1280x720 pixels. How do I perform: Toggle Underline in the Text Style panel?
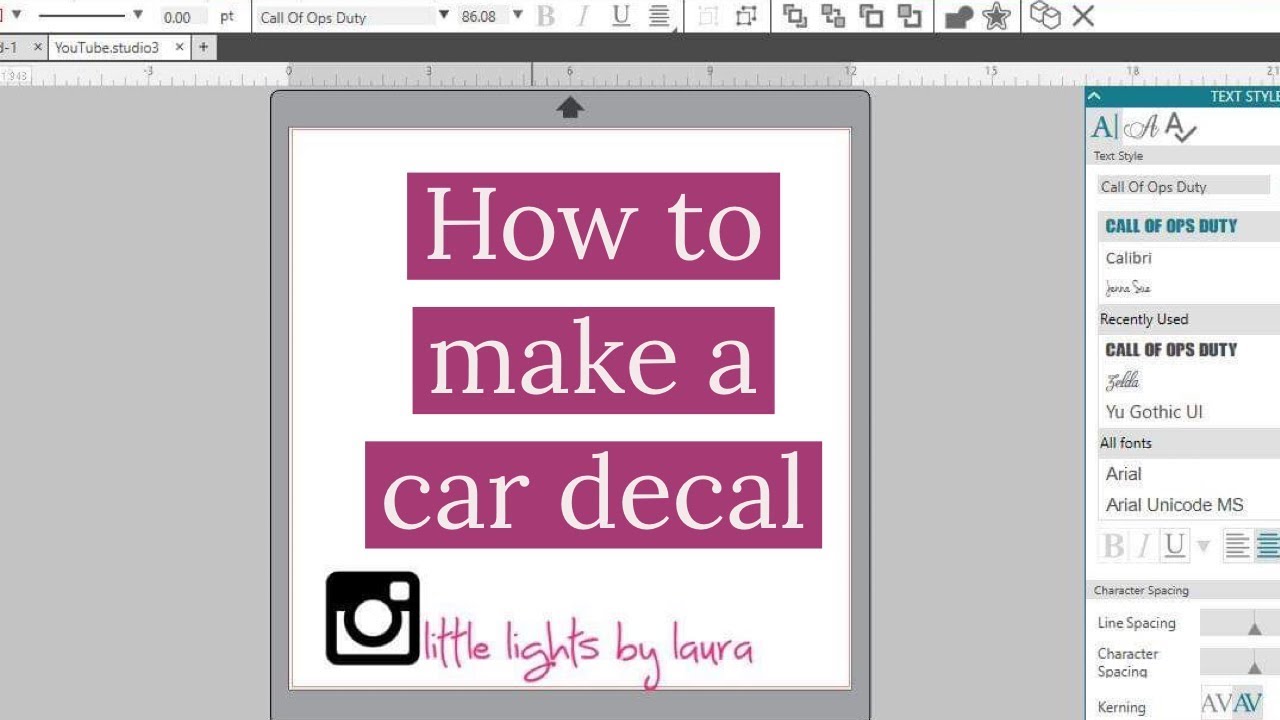1175,546
